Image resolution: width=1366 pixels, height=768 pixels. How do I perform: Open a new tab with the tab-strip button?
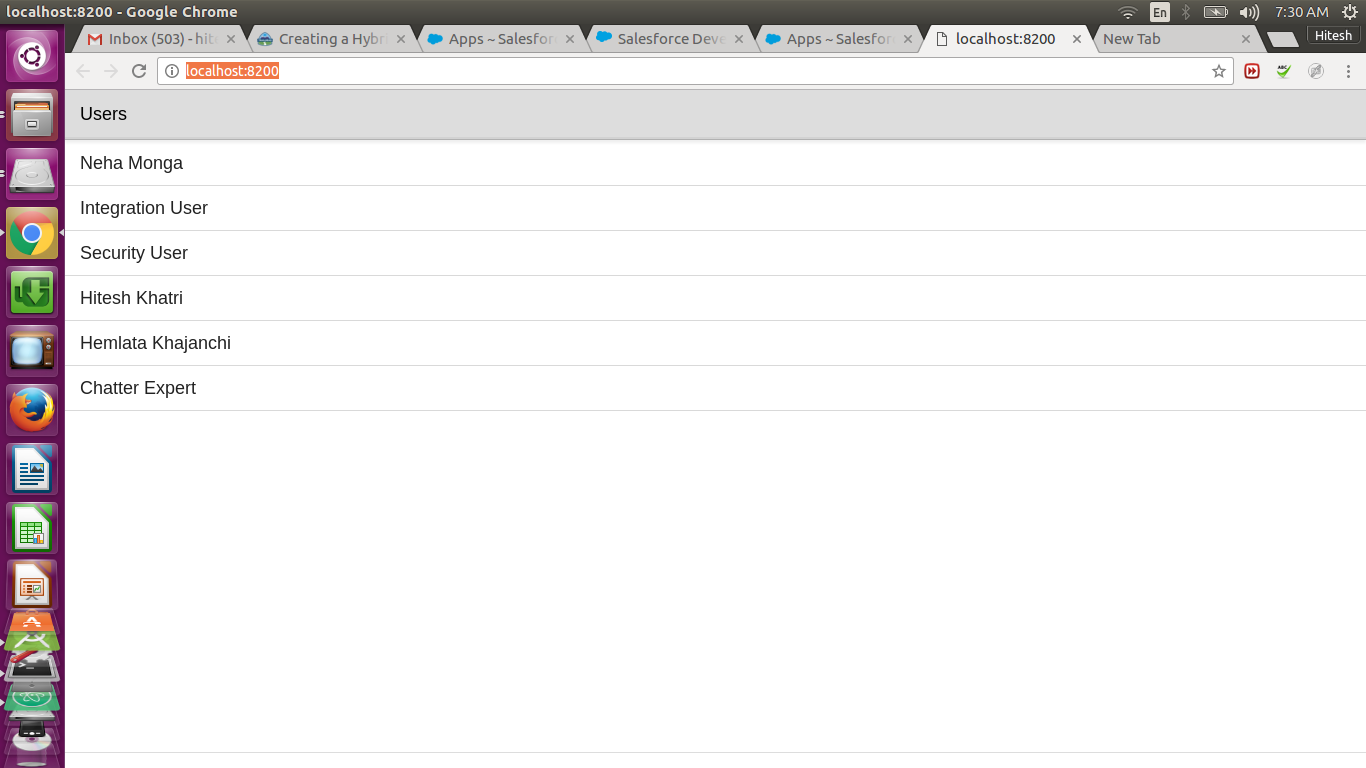[x=1283, y=40]
